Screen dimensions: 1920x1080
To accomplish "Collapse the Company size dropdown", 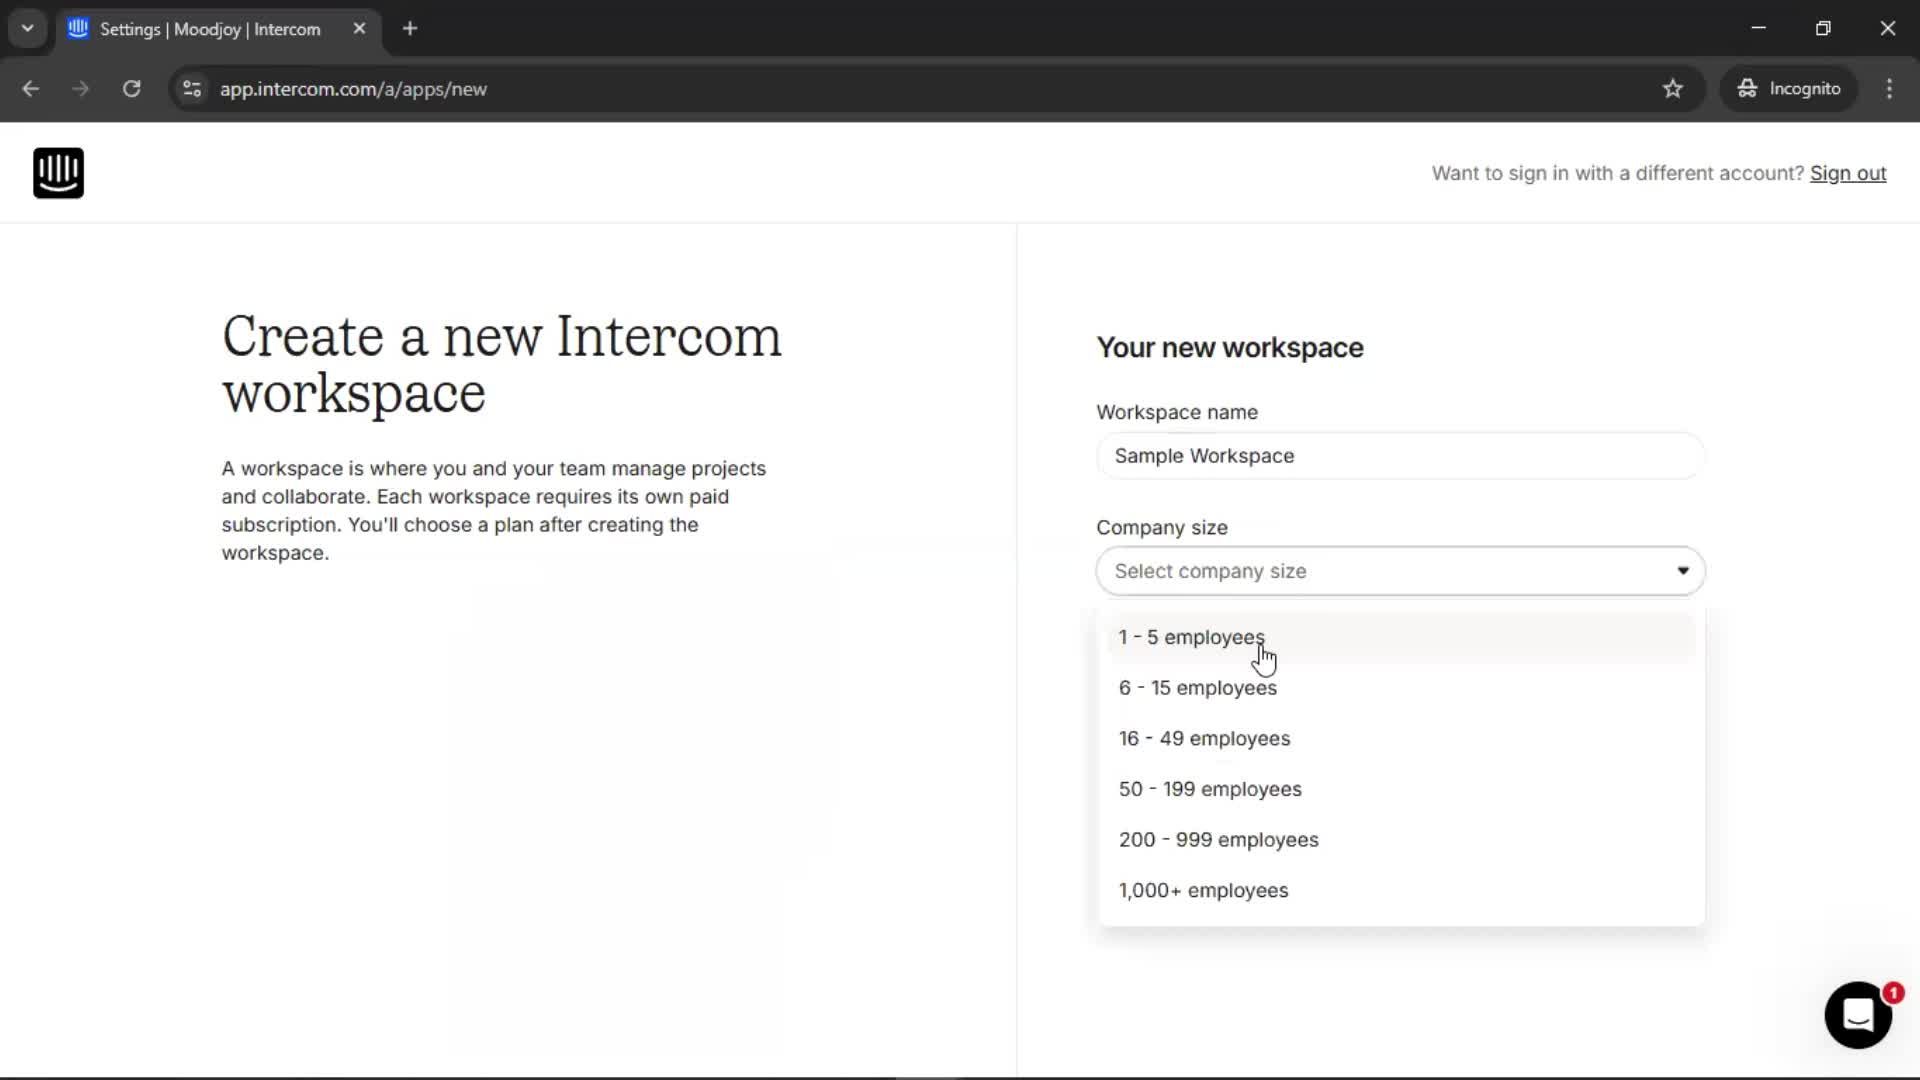I will click(x=1400, y=571).
